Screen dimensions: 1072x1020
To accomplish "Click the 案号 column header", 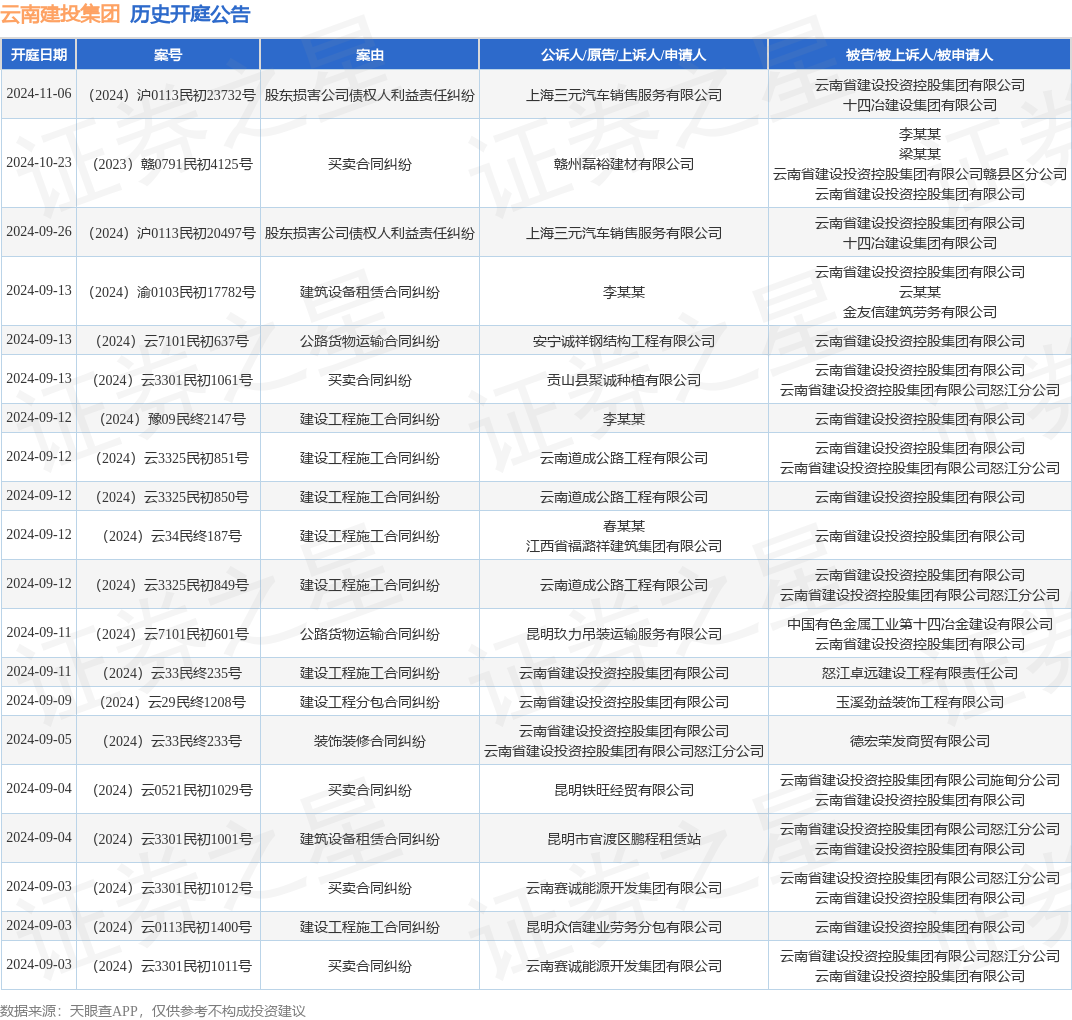I will click(168, 55).
